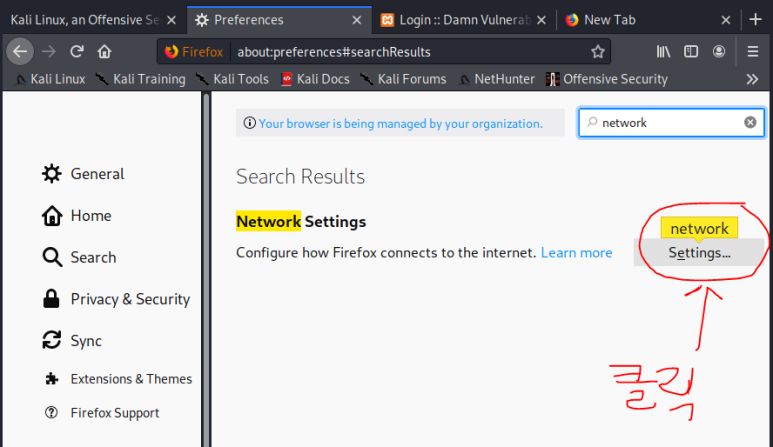Image resolution: width=773 pixels, height=447 pixels.
Task: Switch to the Preferences tab
Action: (x=279, y=20)
